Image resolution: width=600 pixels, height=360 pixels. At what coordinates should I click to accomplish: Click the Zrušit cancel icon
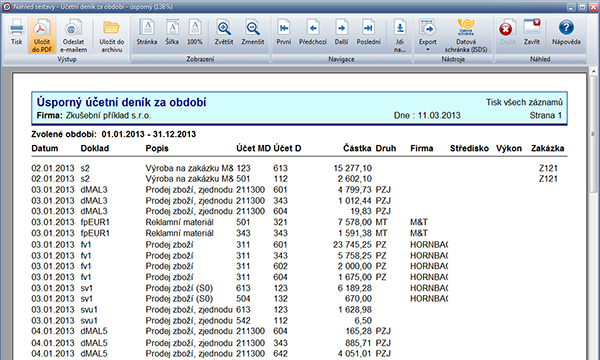coord(507,32)
